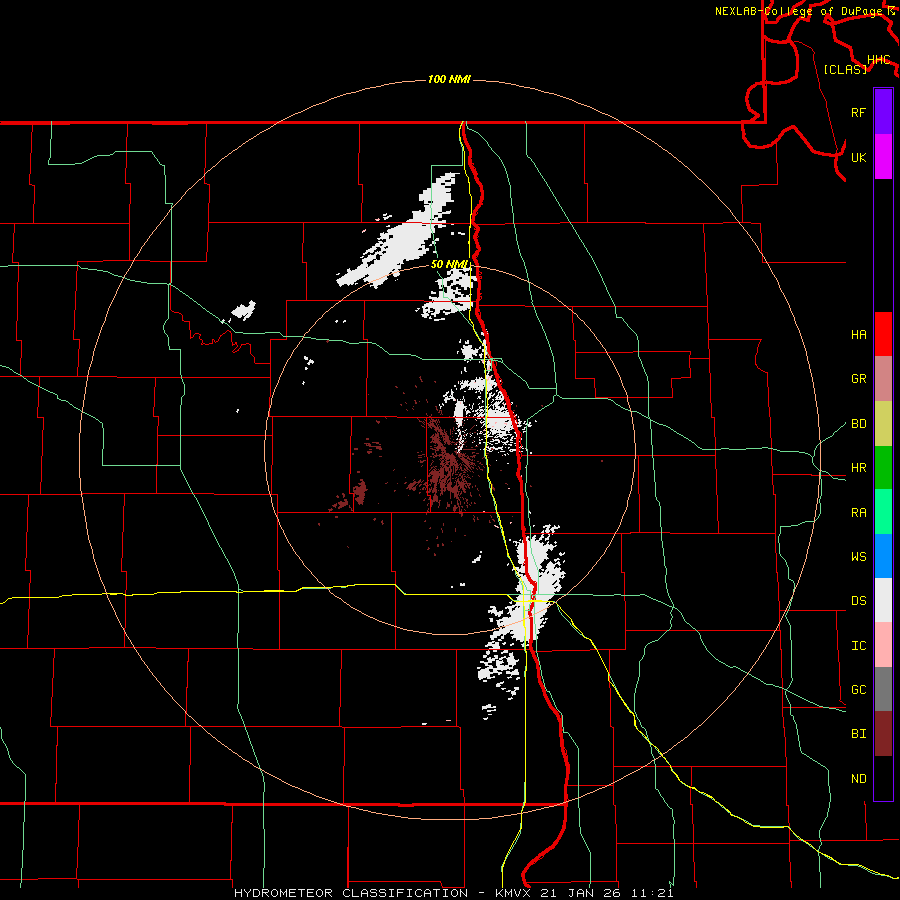Click the BI dark red legend swatch
Screen dimensions: 900x900
click(x=883, y=734)
